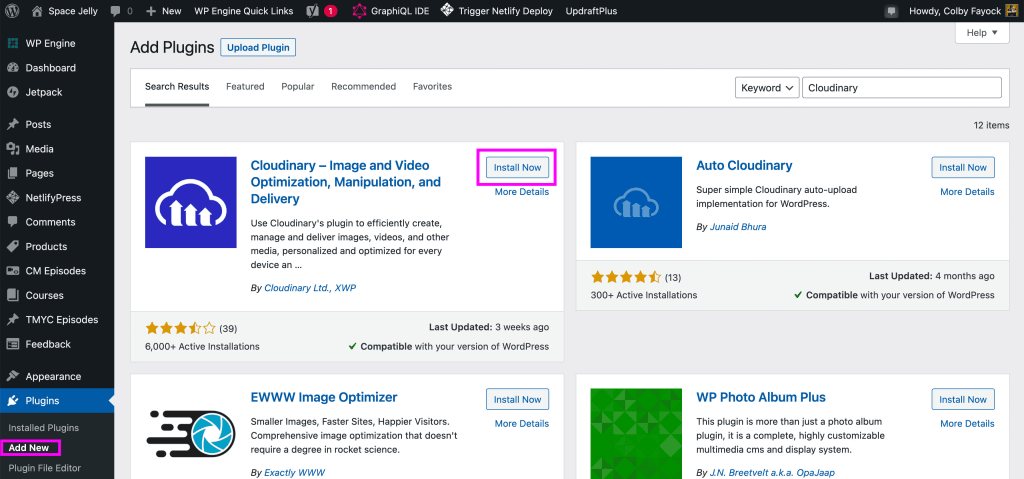View More Details for EWWW Image Optimizer

[522, 424]
